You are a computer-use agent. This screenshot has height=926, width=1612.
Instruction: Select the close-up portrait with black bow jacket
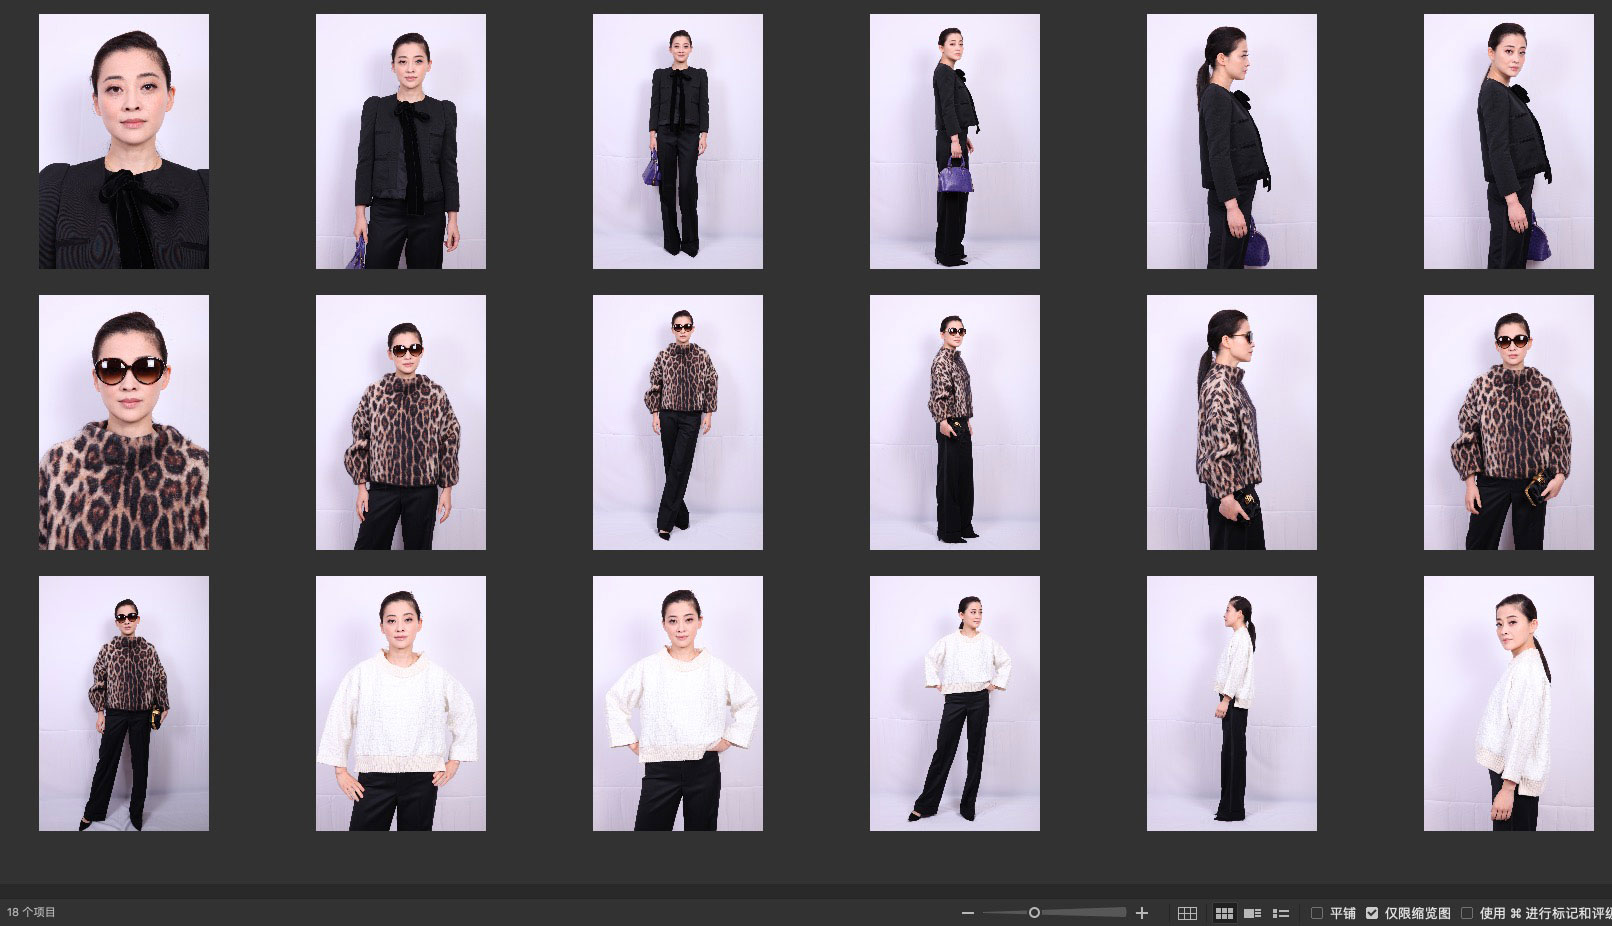click(x=124, y=141)
